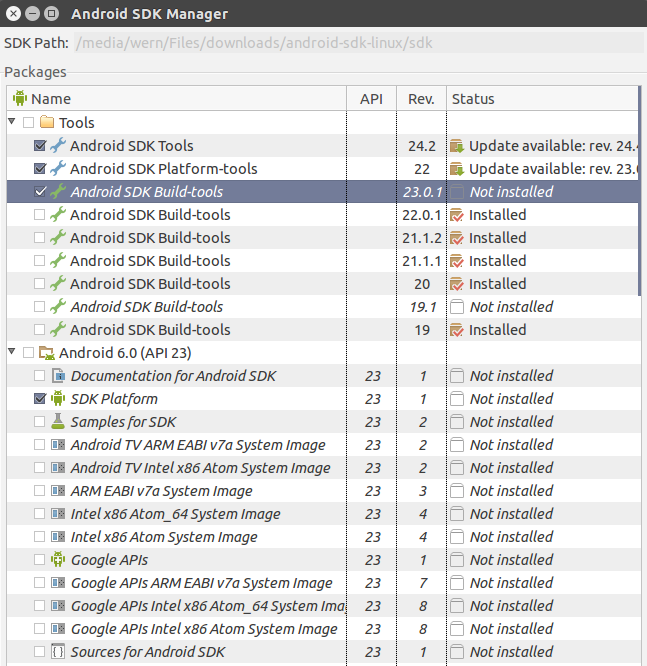This screenshot has height=666, width=647.
Task: Sort by the API column header
Action: 371,99
